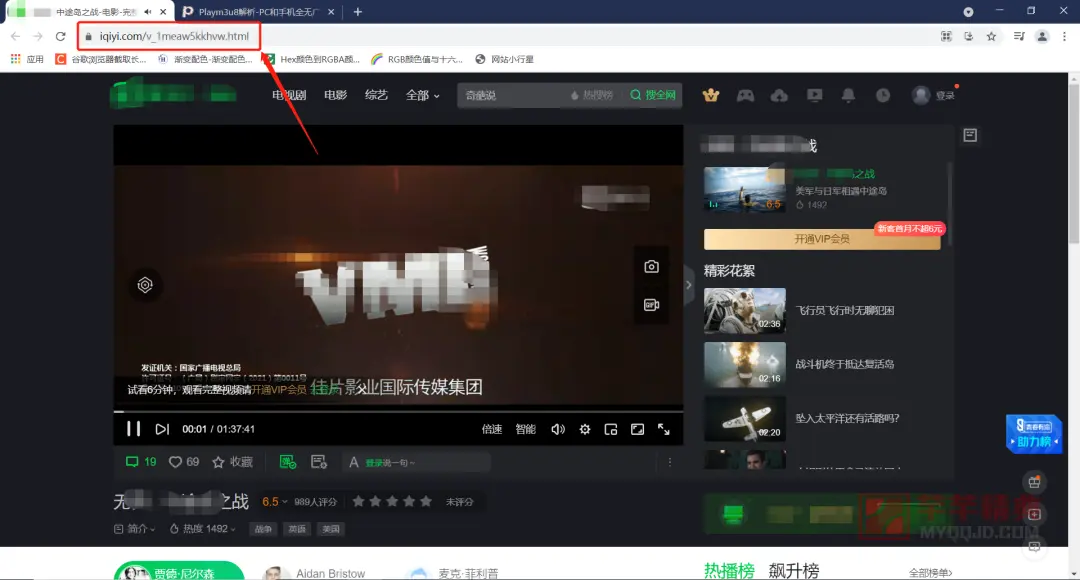Click the 开通VIP会员 gold button
This screenshot has height=580, width=1080.
822,238
